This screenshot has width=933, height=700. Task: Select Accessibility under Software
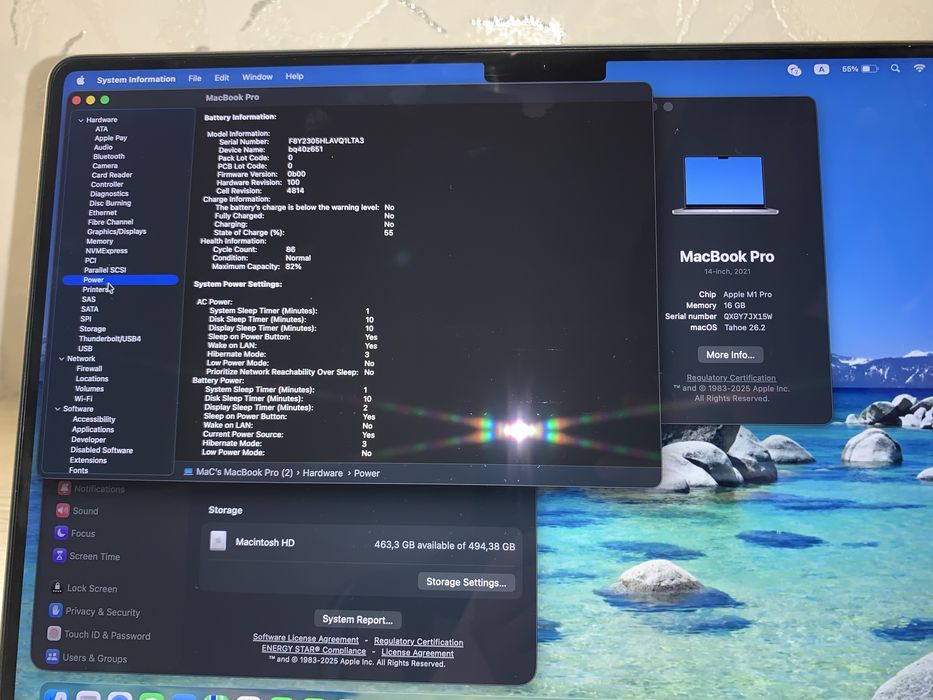click(x=93, y=419)
